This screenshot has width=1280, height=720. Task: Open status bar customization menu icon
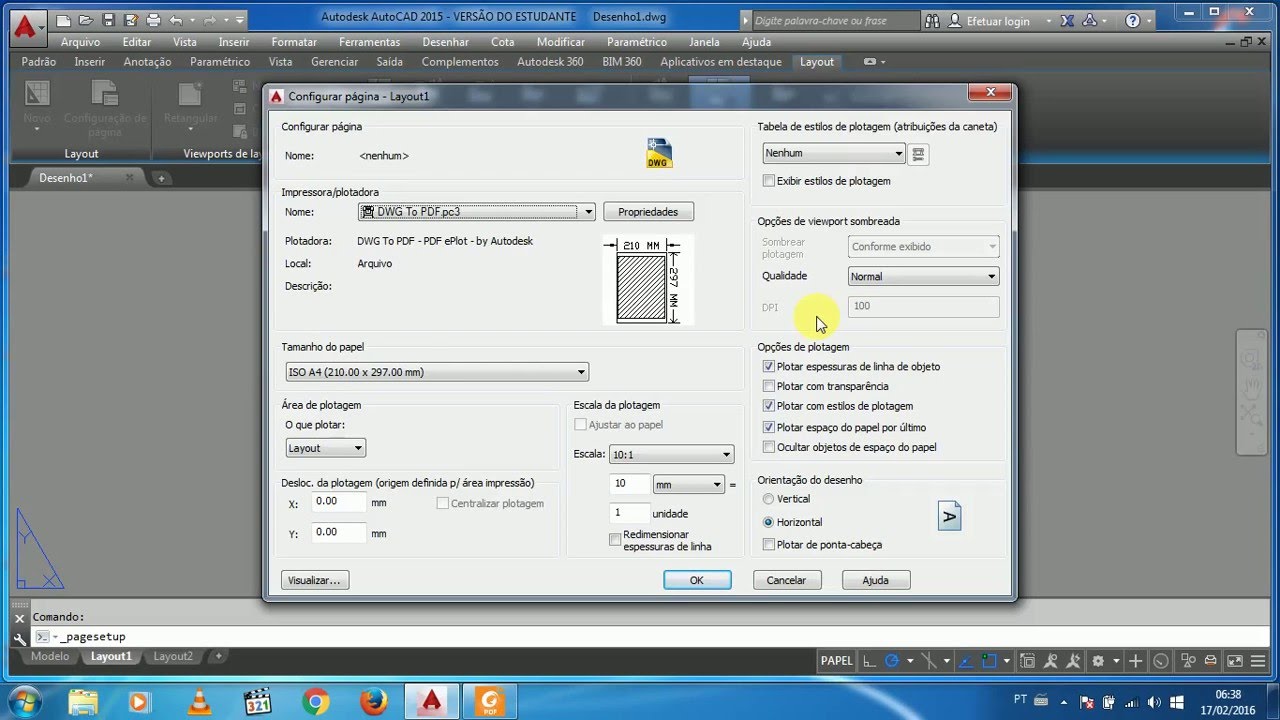(1259, 660)
